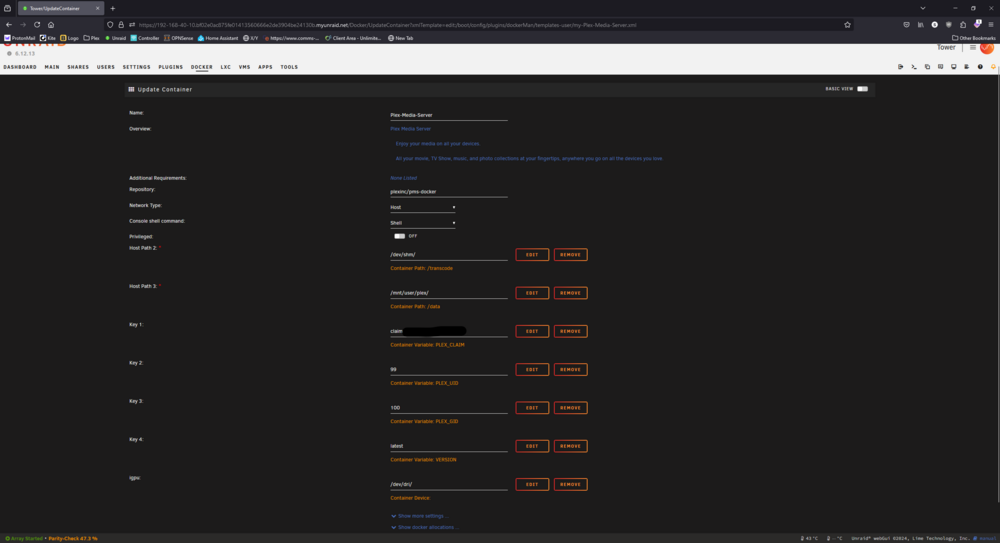Toggle the help icon in Unraid header

980,66
